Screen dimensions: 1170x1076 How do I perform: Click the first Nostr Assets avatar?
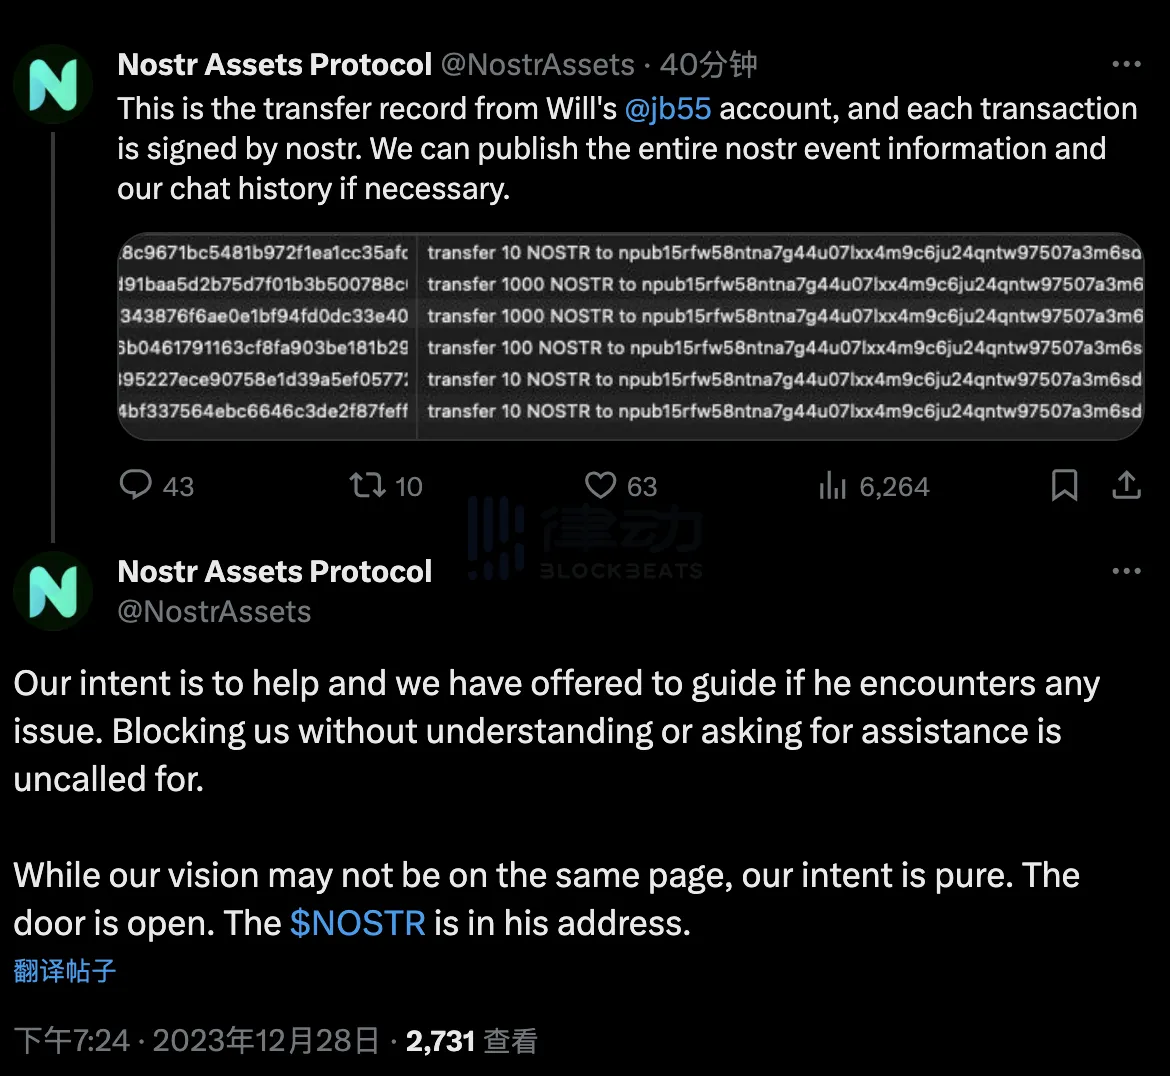pyautogui.click(x=53, y=84)
